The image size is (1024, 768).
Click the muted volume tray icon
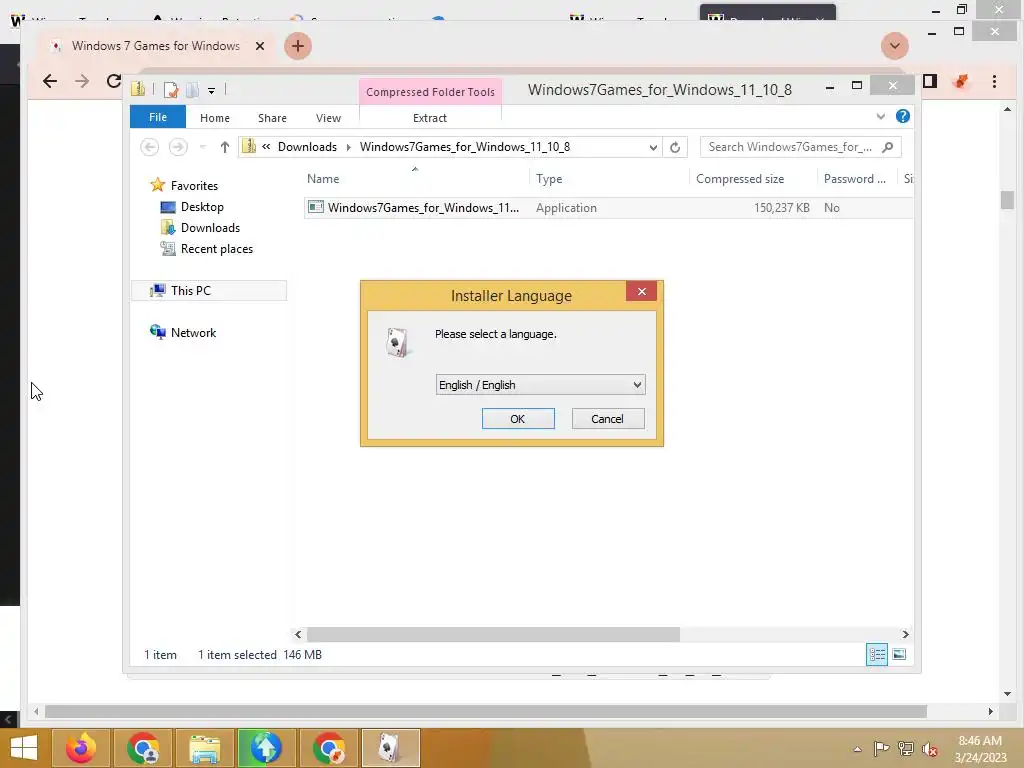coord(930,749)
